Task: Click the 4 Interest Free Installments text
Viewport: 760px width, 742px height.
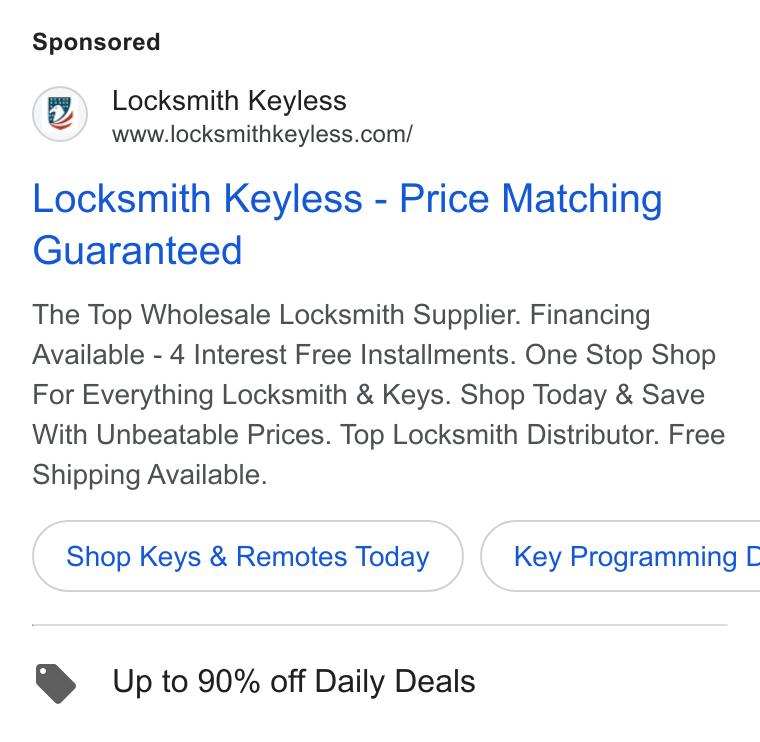Action: point(342,355)
